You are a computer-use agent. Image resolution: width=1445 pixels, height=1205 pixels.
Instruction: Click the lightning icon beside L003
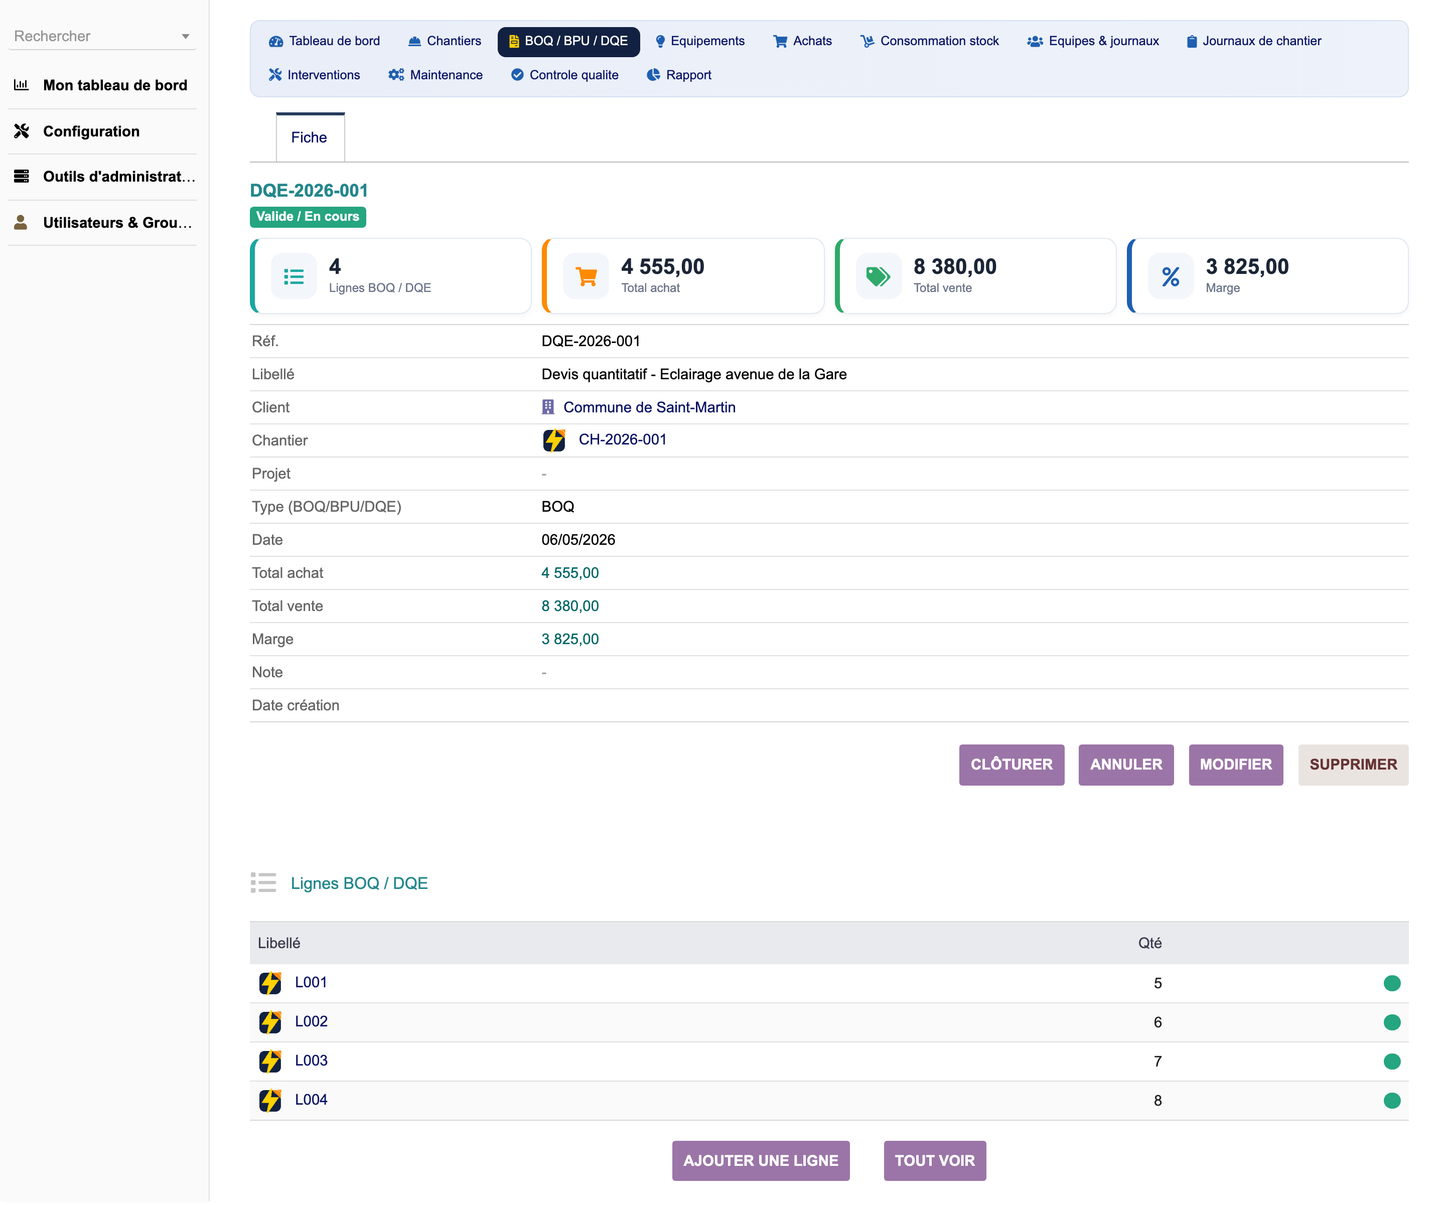[270, 1061]
